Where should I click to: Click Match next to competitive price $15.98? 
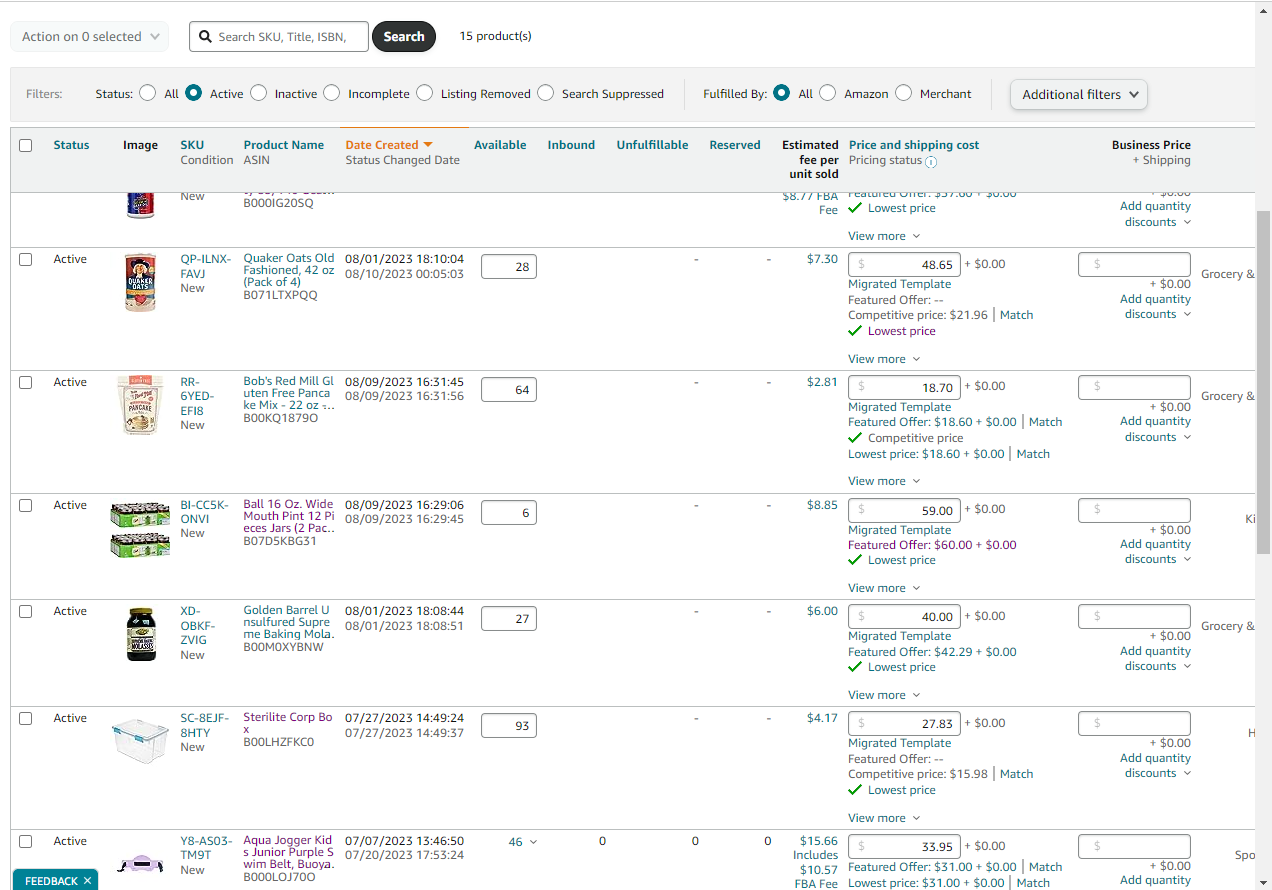[x=1016, y=774]
